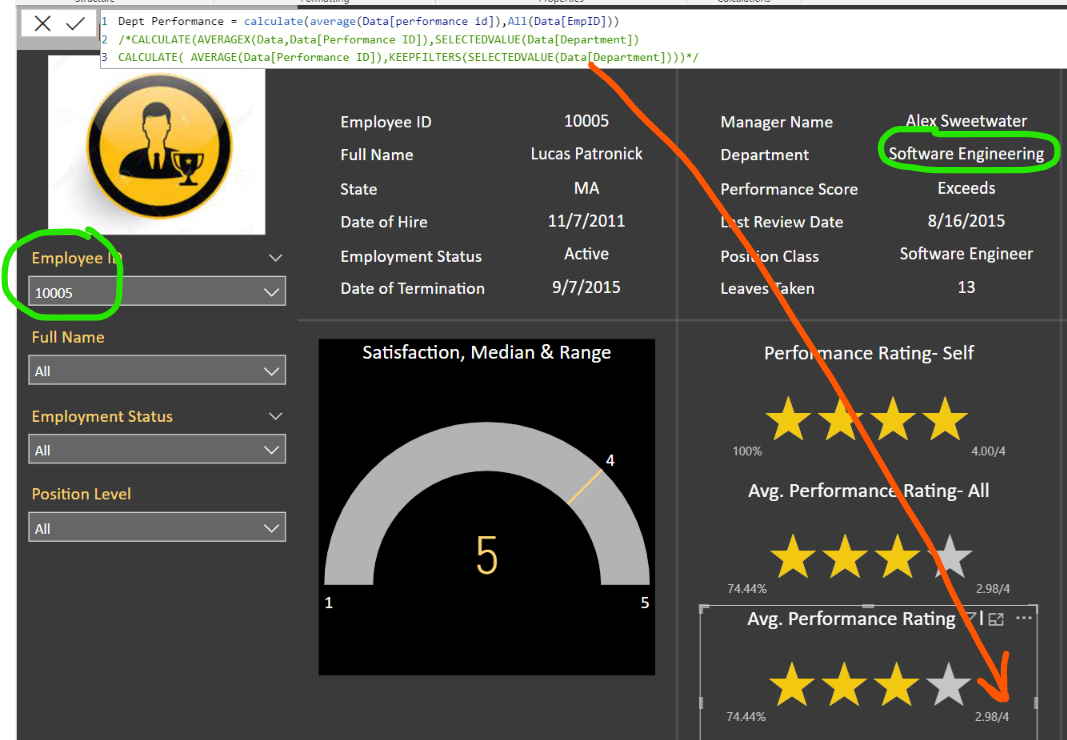Open the Full Name slicer dropdown

click(x=157, y=370)
